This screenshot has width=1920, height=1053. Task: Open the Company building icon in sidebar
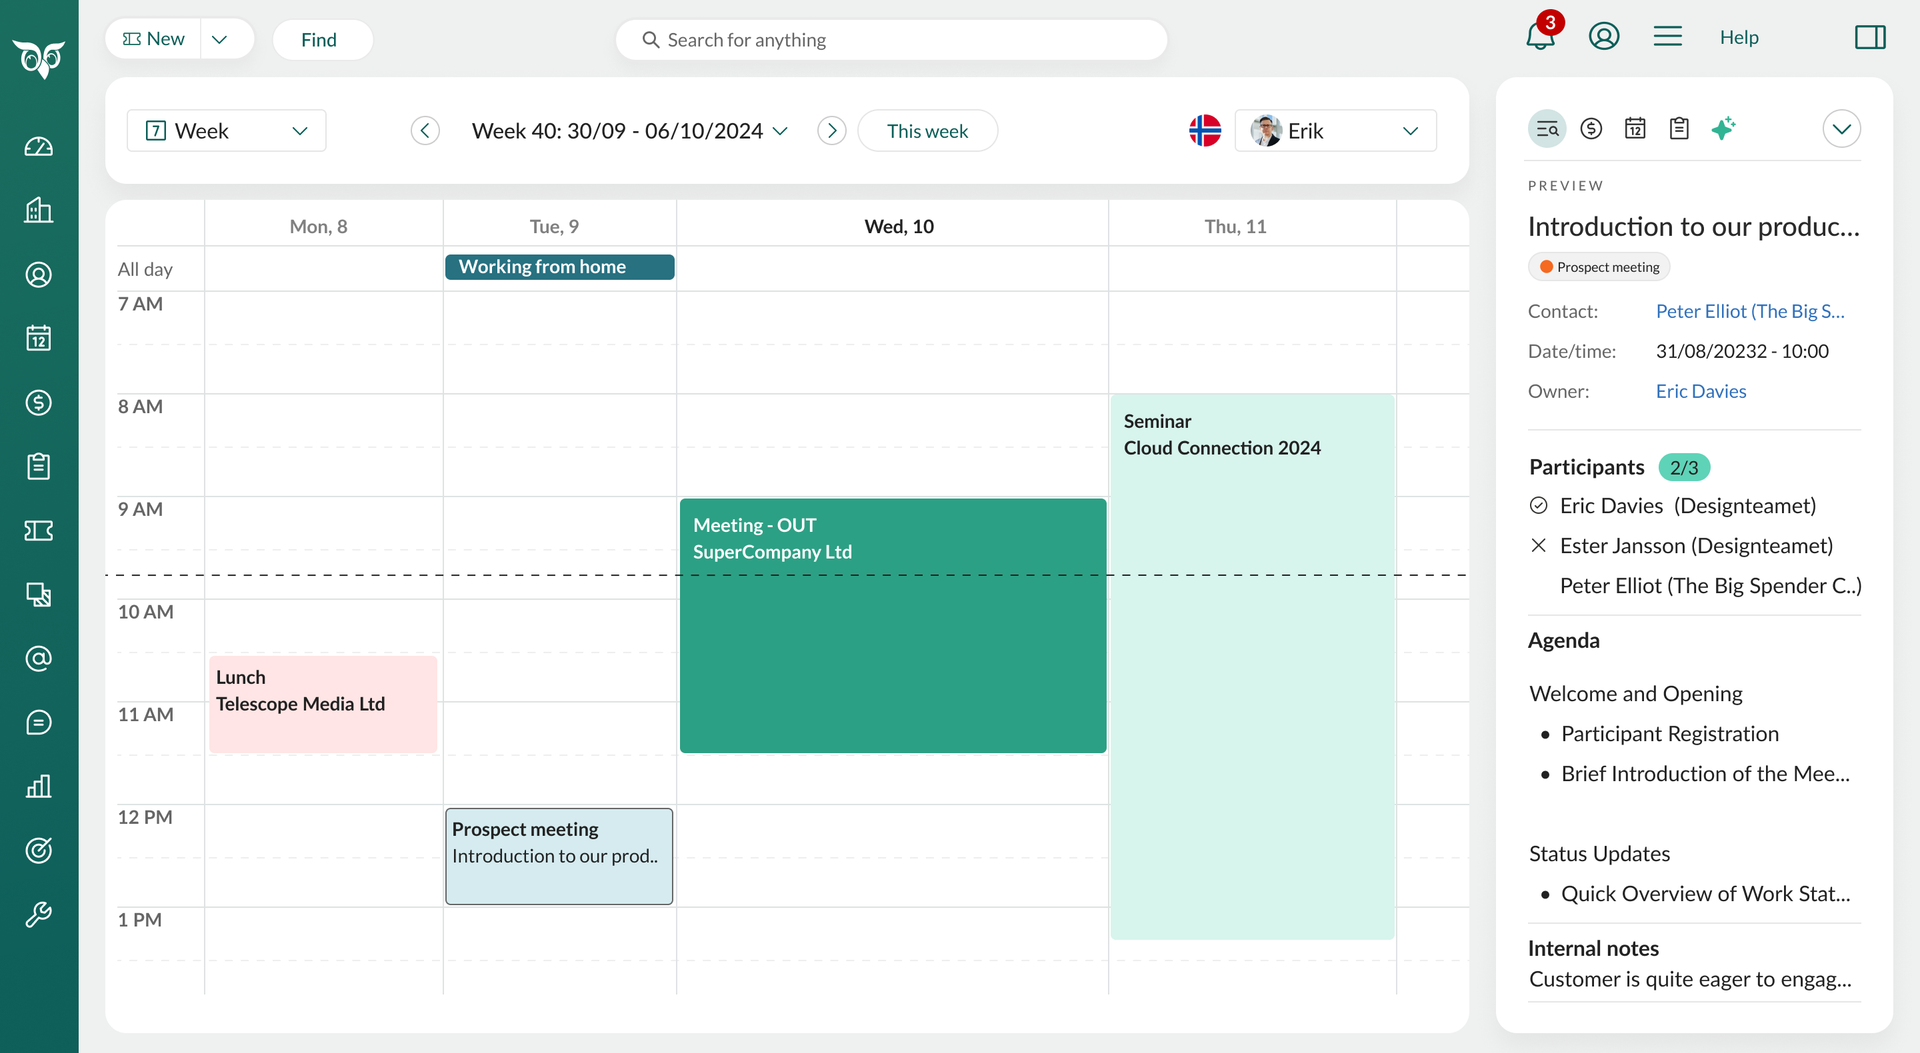click(39, 211)
